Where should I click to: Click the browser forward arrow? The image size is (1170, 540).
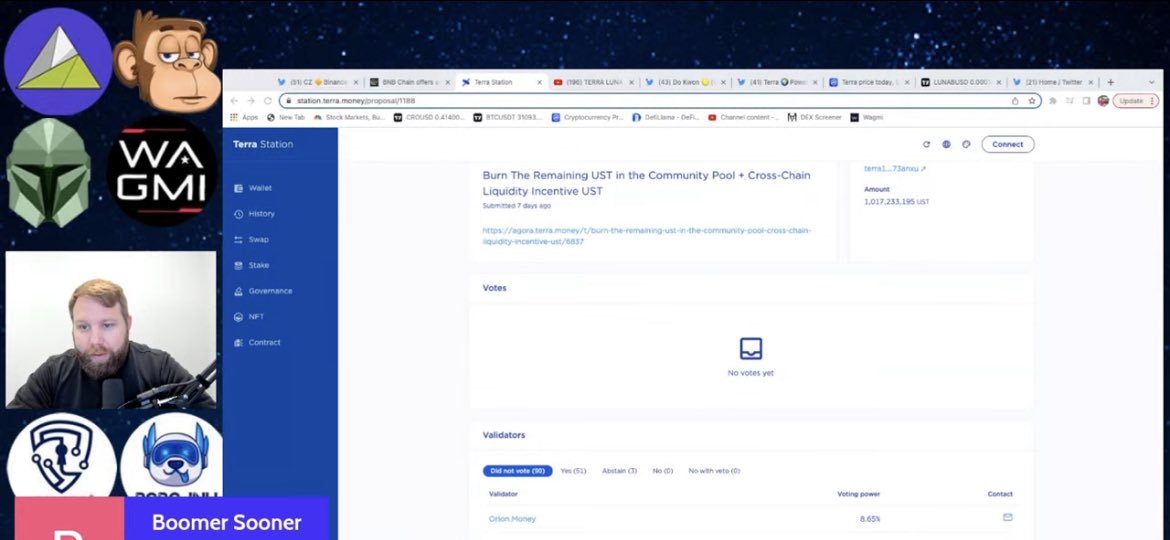[x=251, y=101]
